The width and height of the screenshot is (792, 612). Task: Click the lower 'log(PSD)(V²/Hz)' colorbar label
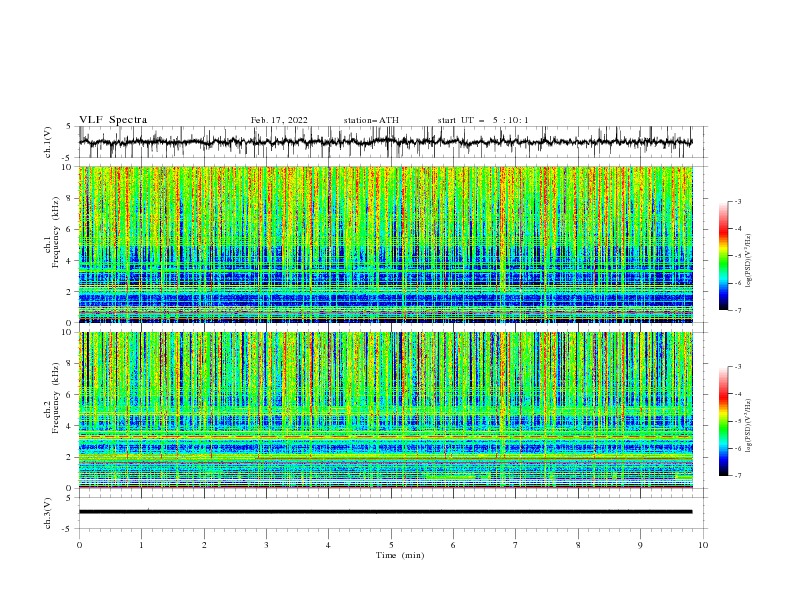tap(749, 426)
